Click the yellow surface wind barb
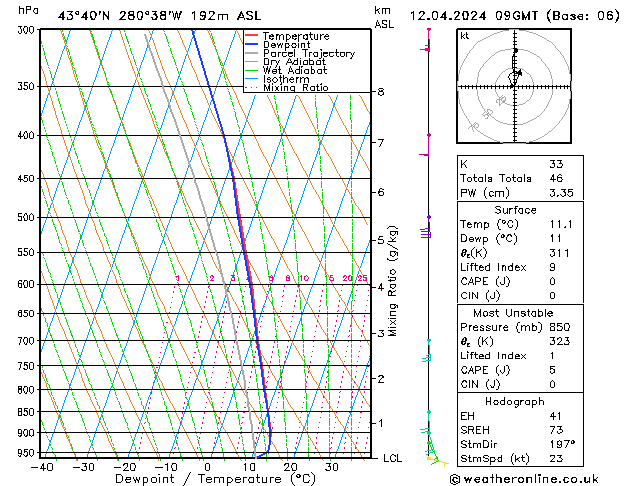Screen dimensions: 629x486 (x=437, y=461)
